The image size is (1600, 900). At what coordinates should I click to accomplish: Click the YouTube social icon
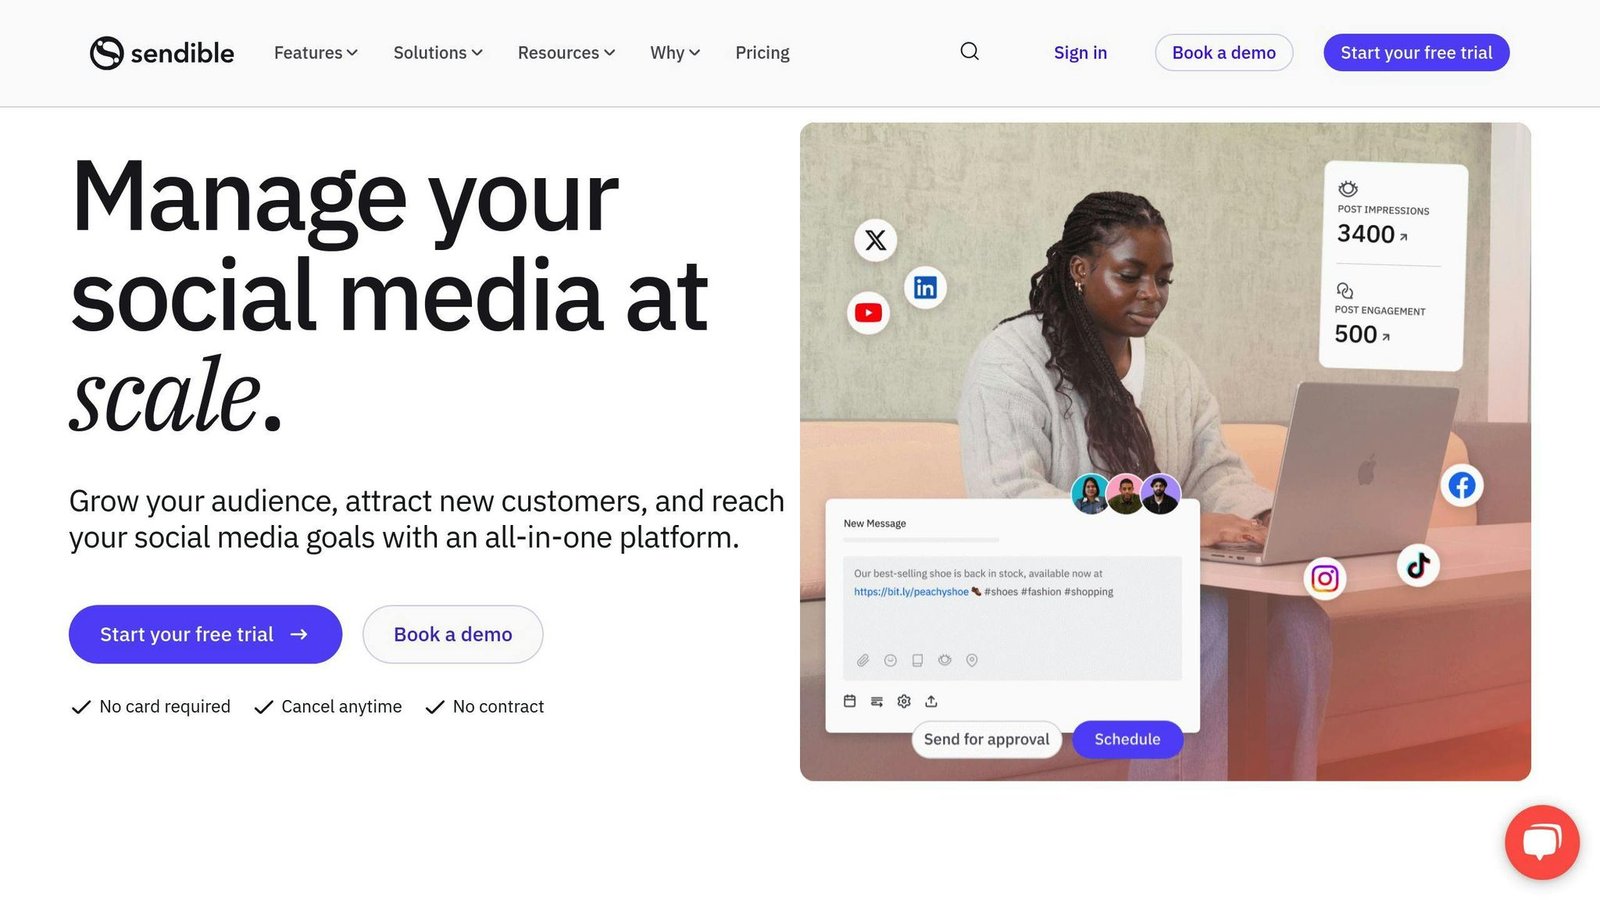click(868, 313)
